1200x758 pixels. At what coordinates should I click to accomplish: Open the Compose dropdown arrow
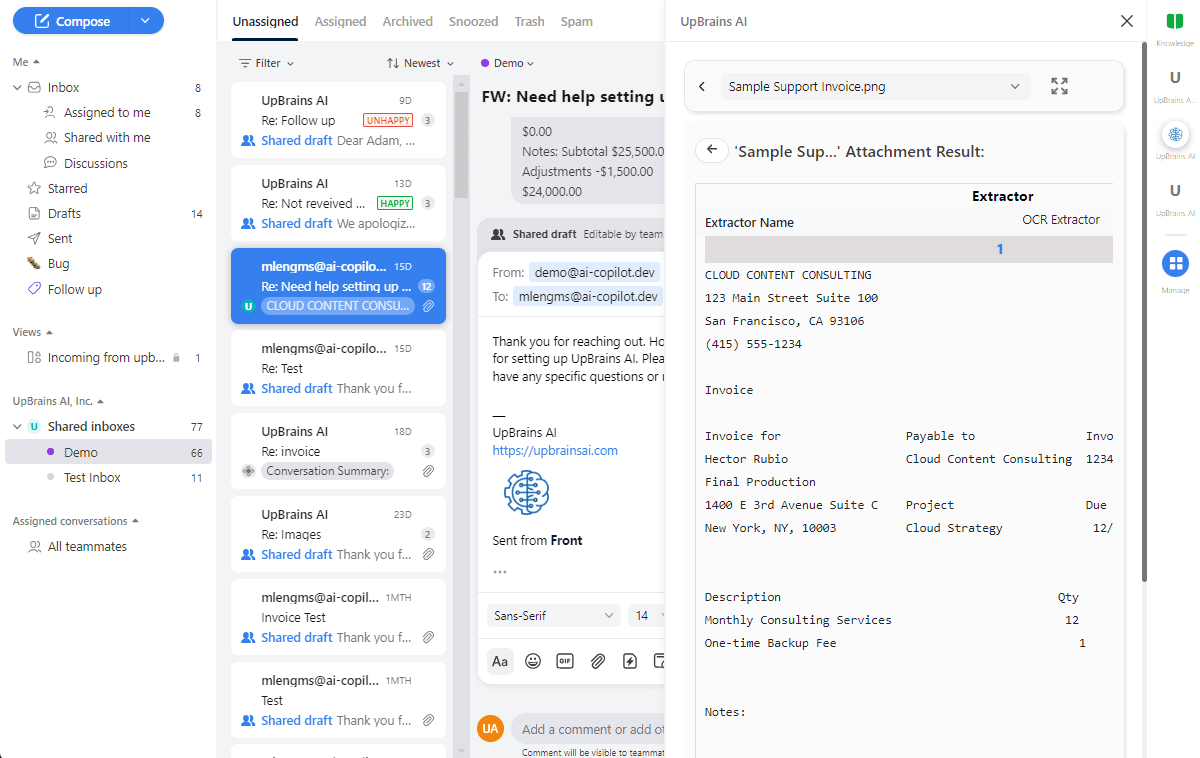click(x=146, y=21)
